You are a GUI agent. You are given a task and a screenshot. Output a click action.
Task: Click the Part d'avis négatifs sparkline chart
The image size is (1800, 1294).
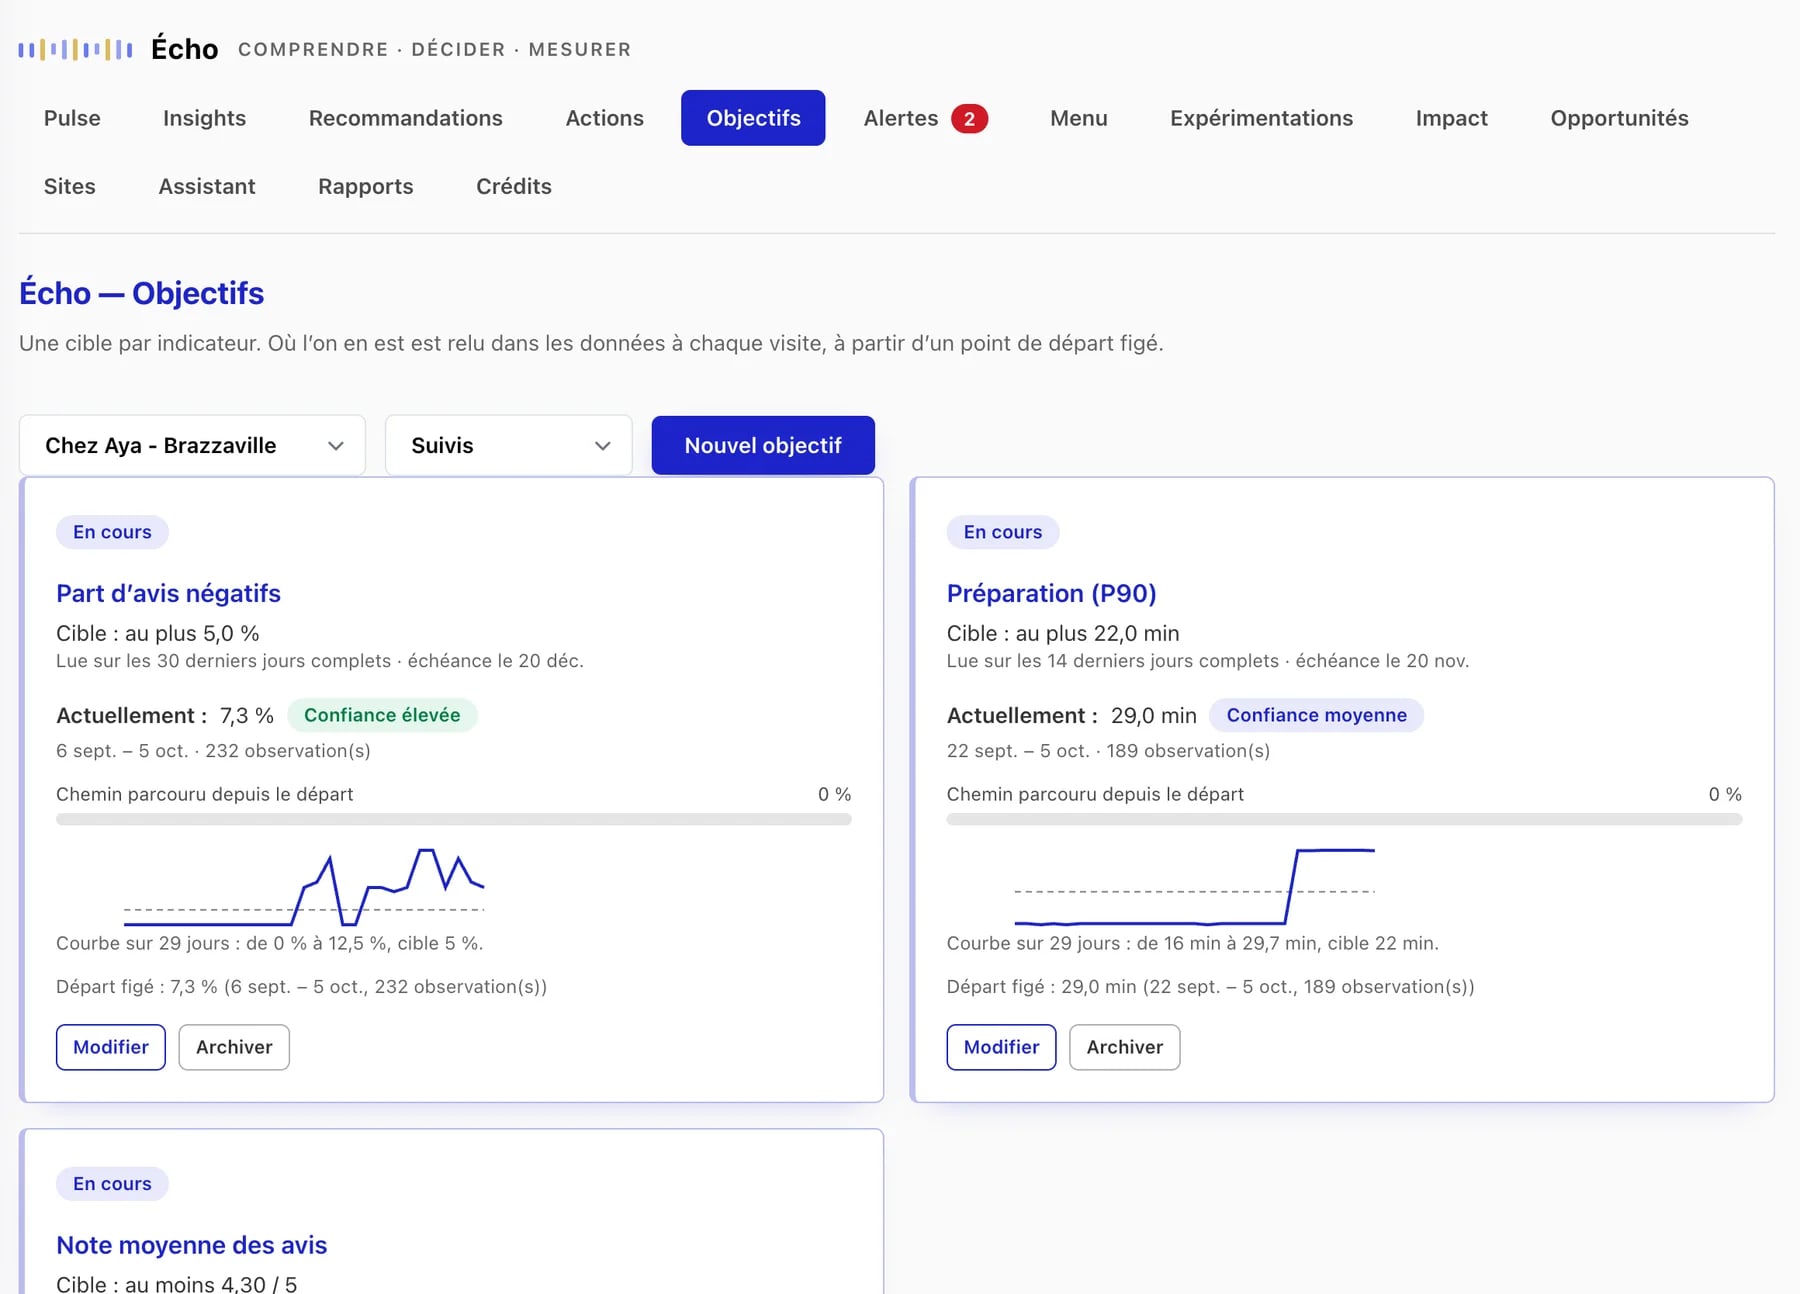(304, 887)
